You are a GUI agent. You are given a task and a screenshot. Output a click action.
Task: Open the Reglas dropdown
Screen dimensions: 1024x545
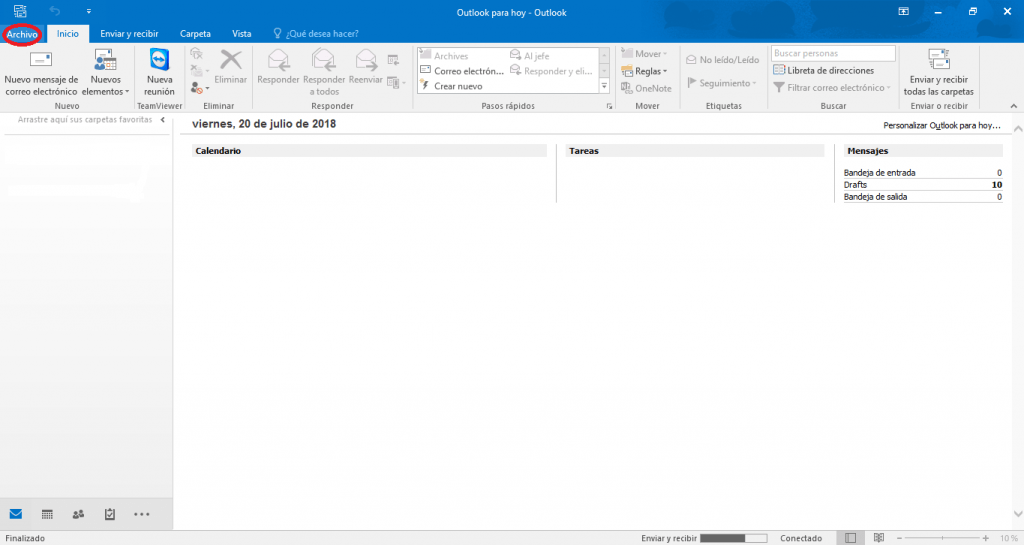[645, 71]
